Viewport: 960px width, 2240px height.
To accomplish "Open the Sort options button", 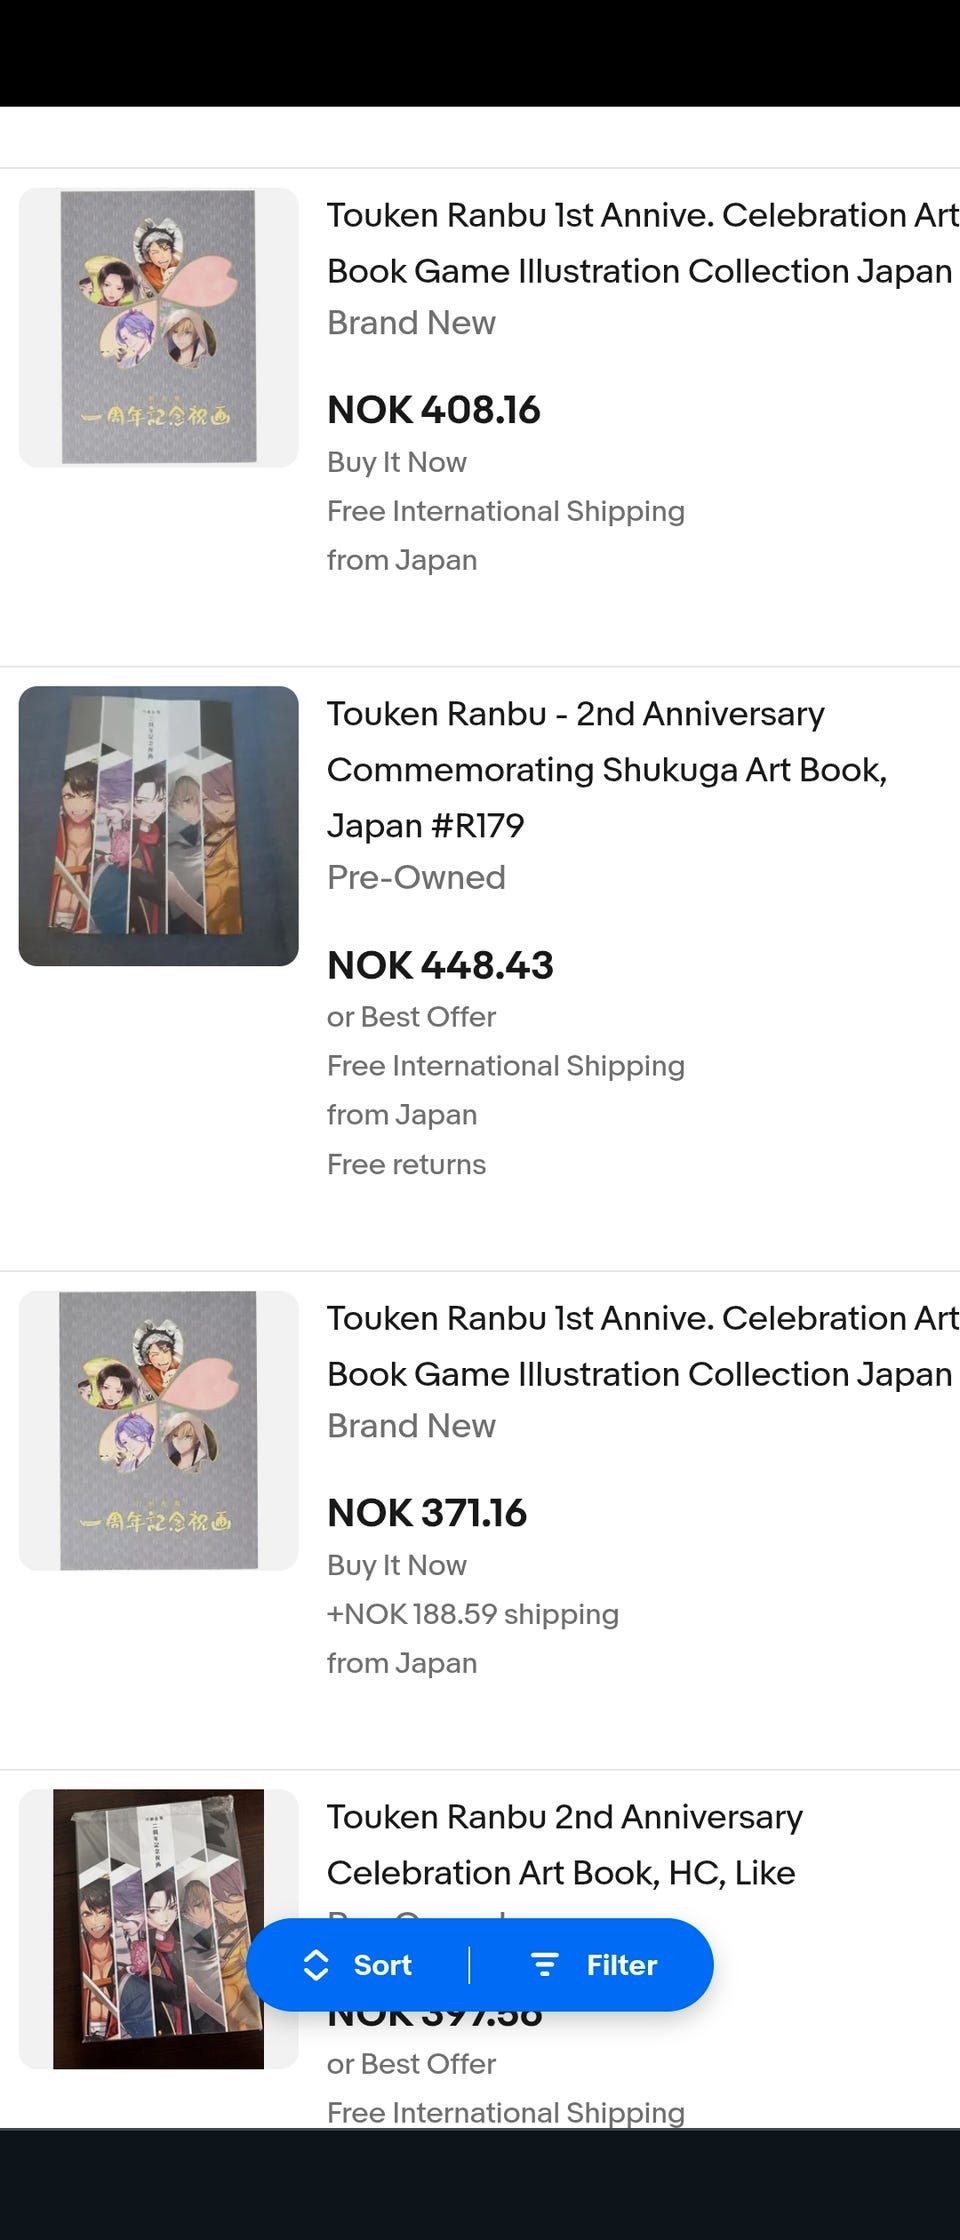I will coord(360,1965).
